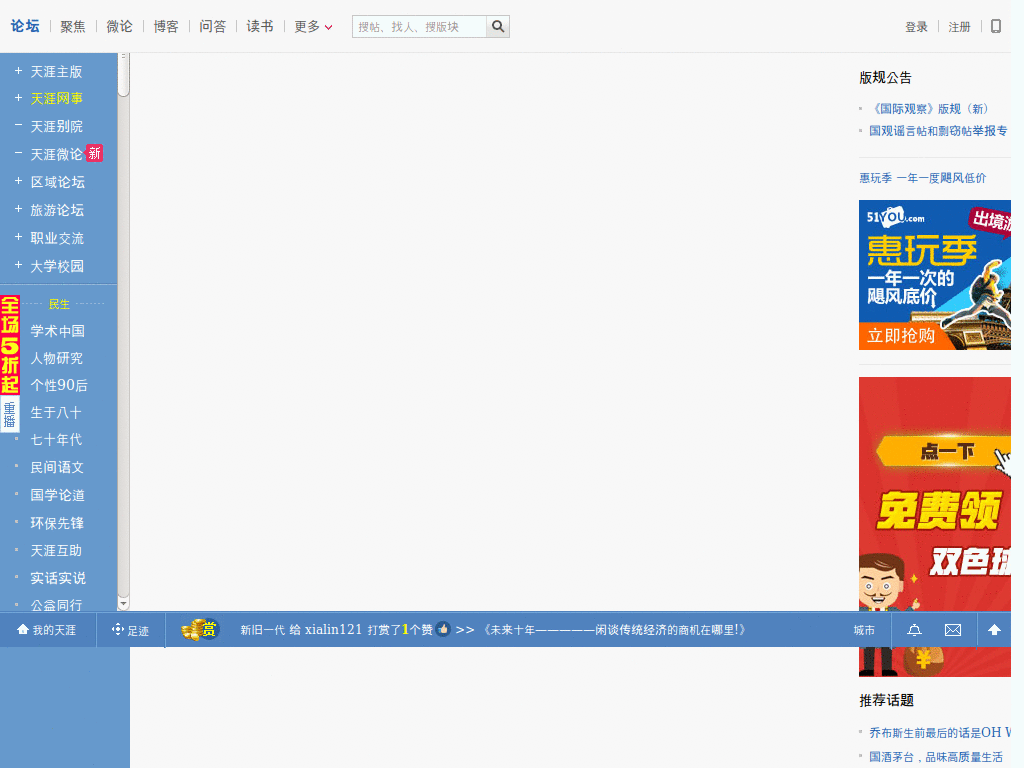Open 我的天涯 home button
This screenshot has width=1024, height=768.
[x=46, y=630]
